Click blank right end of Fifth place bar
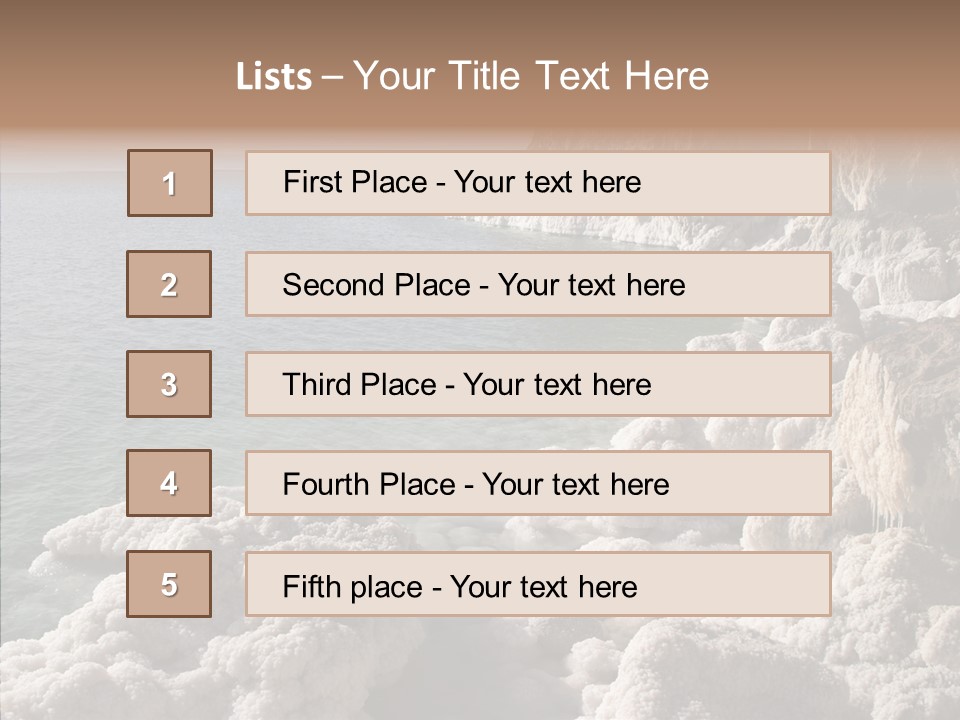Viewport: 960px width, 720px height. point(760,585)
